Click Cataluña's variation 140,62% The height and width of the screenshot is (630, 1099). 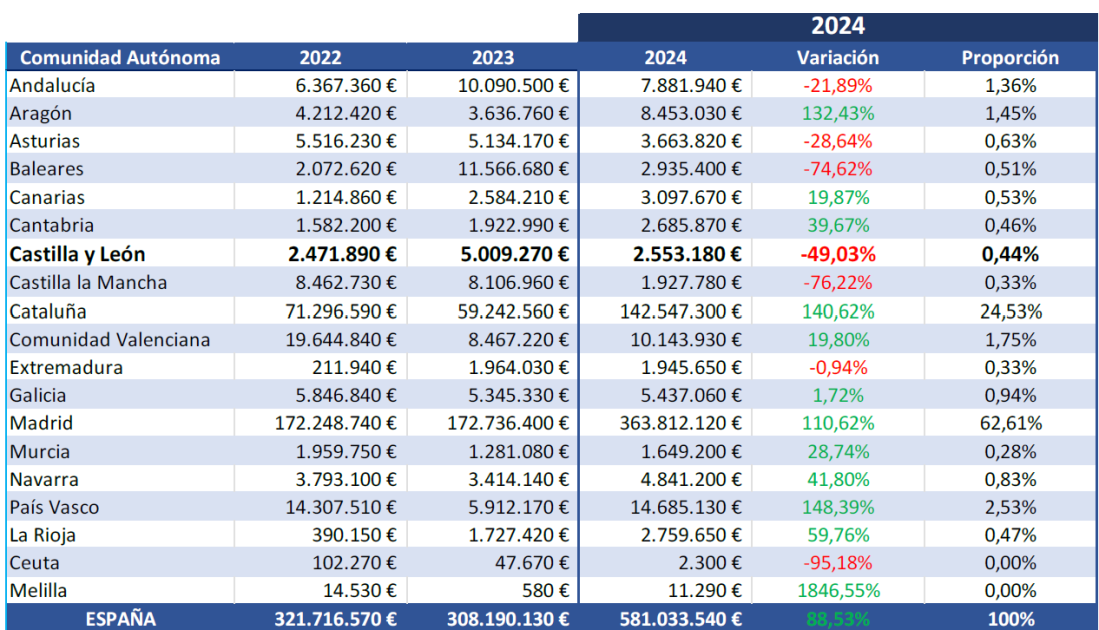click(x=837, y=311)
